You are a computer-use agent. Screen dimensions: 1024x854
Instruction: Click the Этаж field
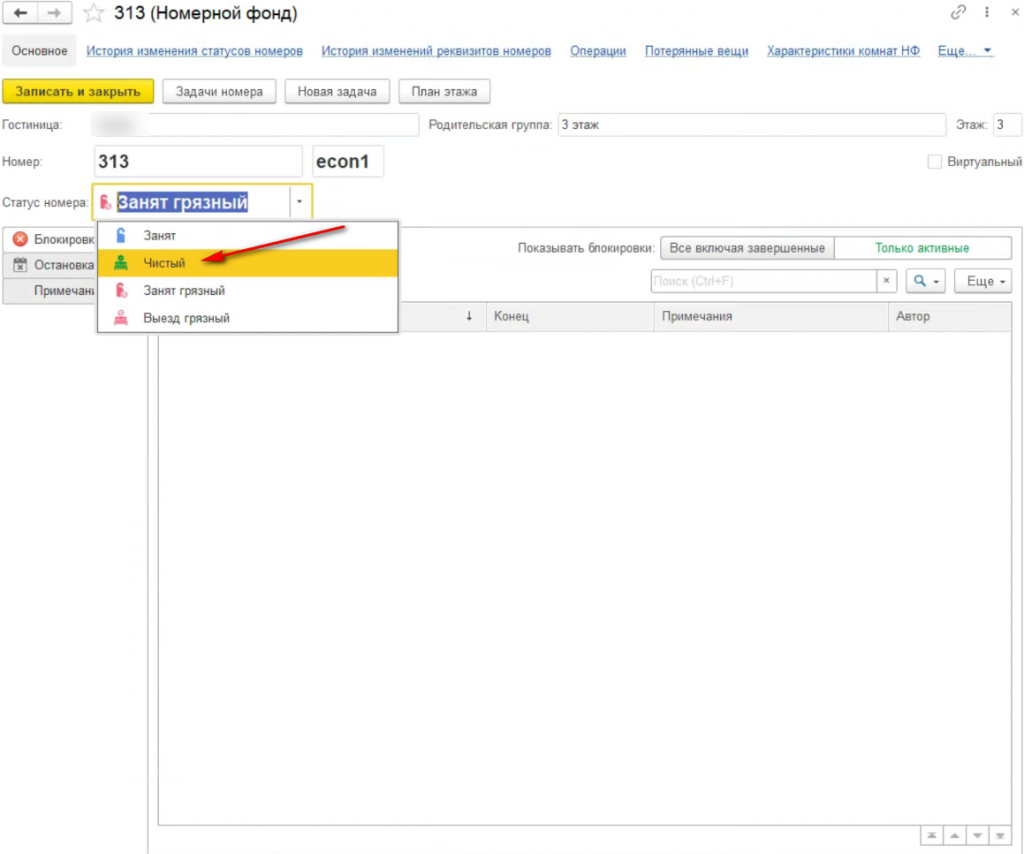[x=1007, y=125]
